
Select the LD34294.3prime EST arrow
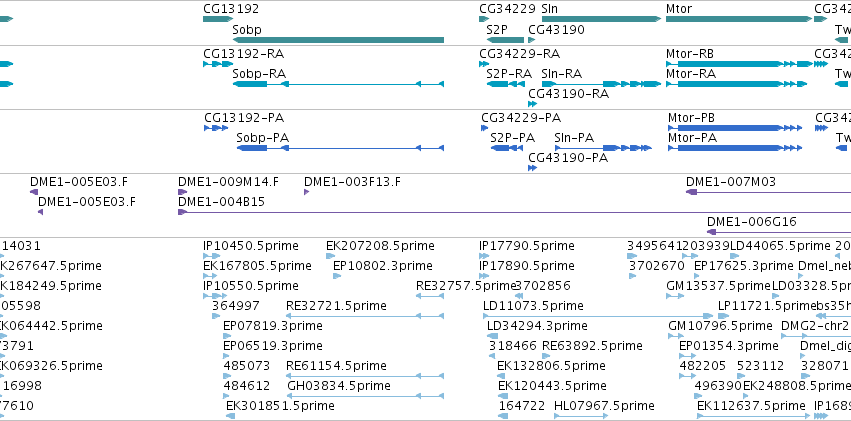493,336
